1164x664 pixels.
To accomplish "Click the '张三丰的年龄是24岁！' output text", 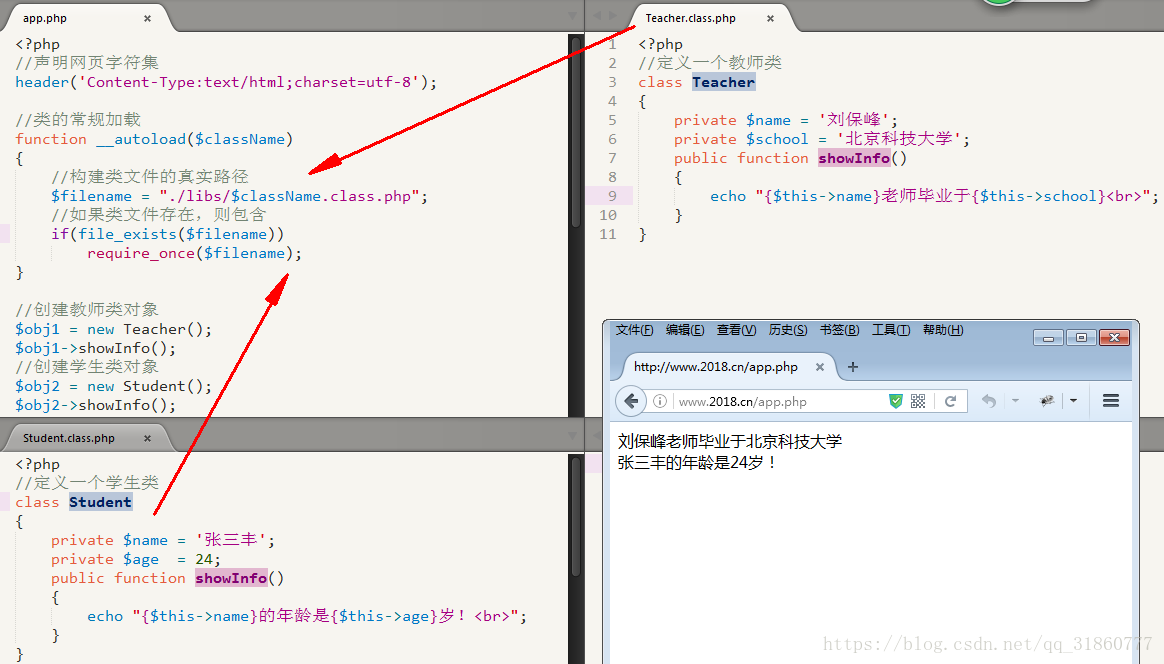I will (698, 463).
